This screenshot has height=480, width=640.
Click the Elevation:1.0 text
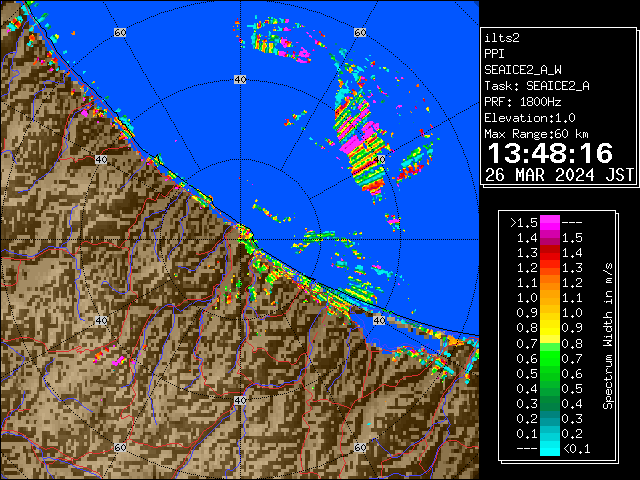pyautogui.click(x=530, y=118)
